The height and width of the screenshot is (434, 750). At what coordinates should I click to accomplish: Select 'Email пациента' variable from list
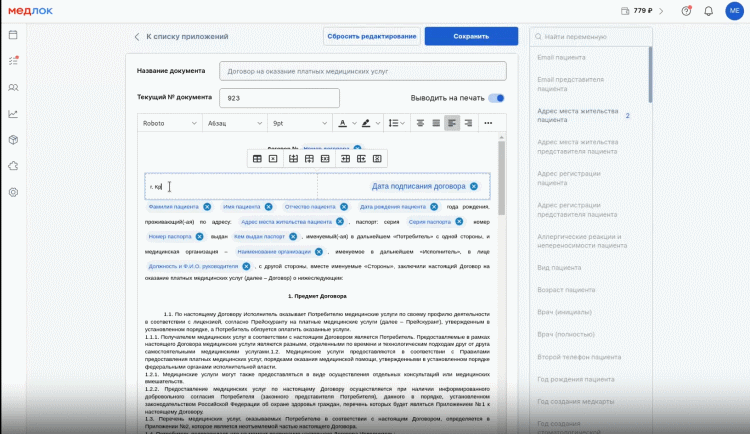[561, 57]
